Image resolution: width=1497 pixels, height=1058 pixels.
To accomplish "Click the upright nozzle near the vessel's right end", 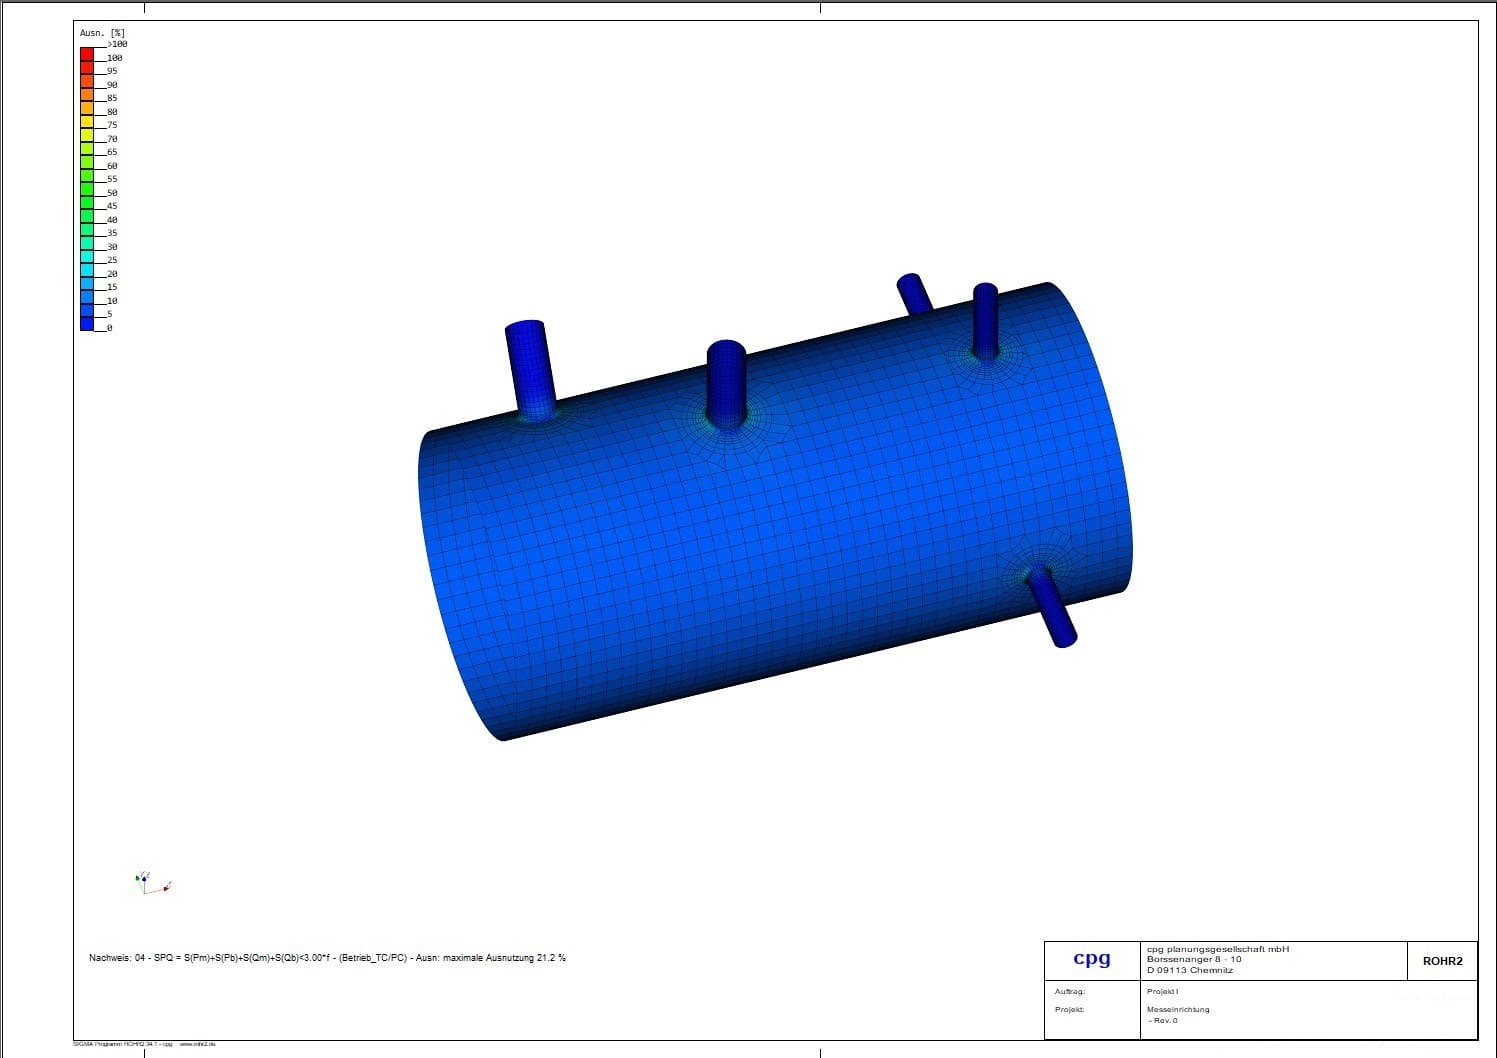I will 985,321.
